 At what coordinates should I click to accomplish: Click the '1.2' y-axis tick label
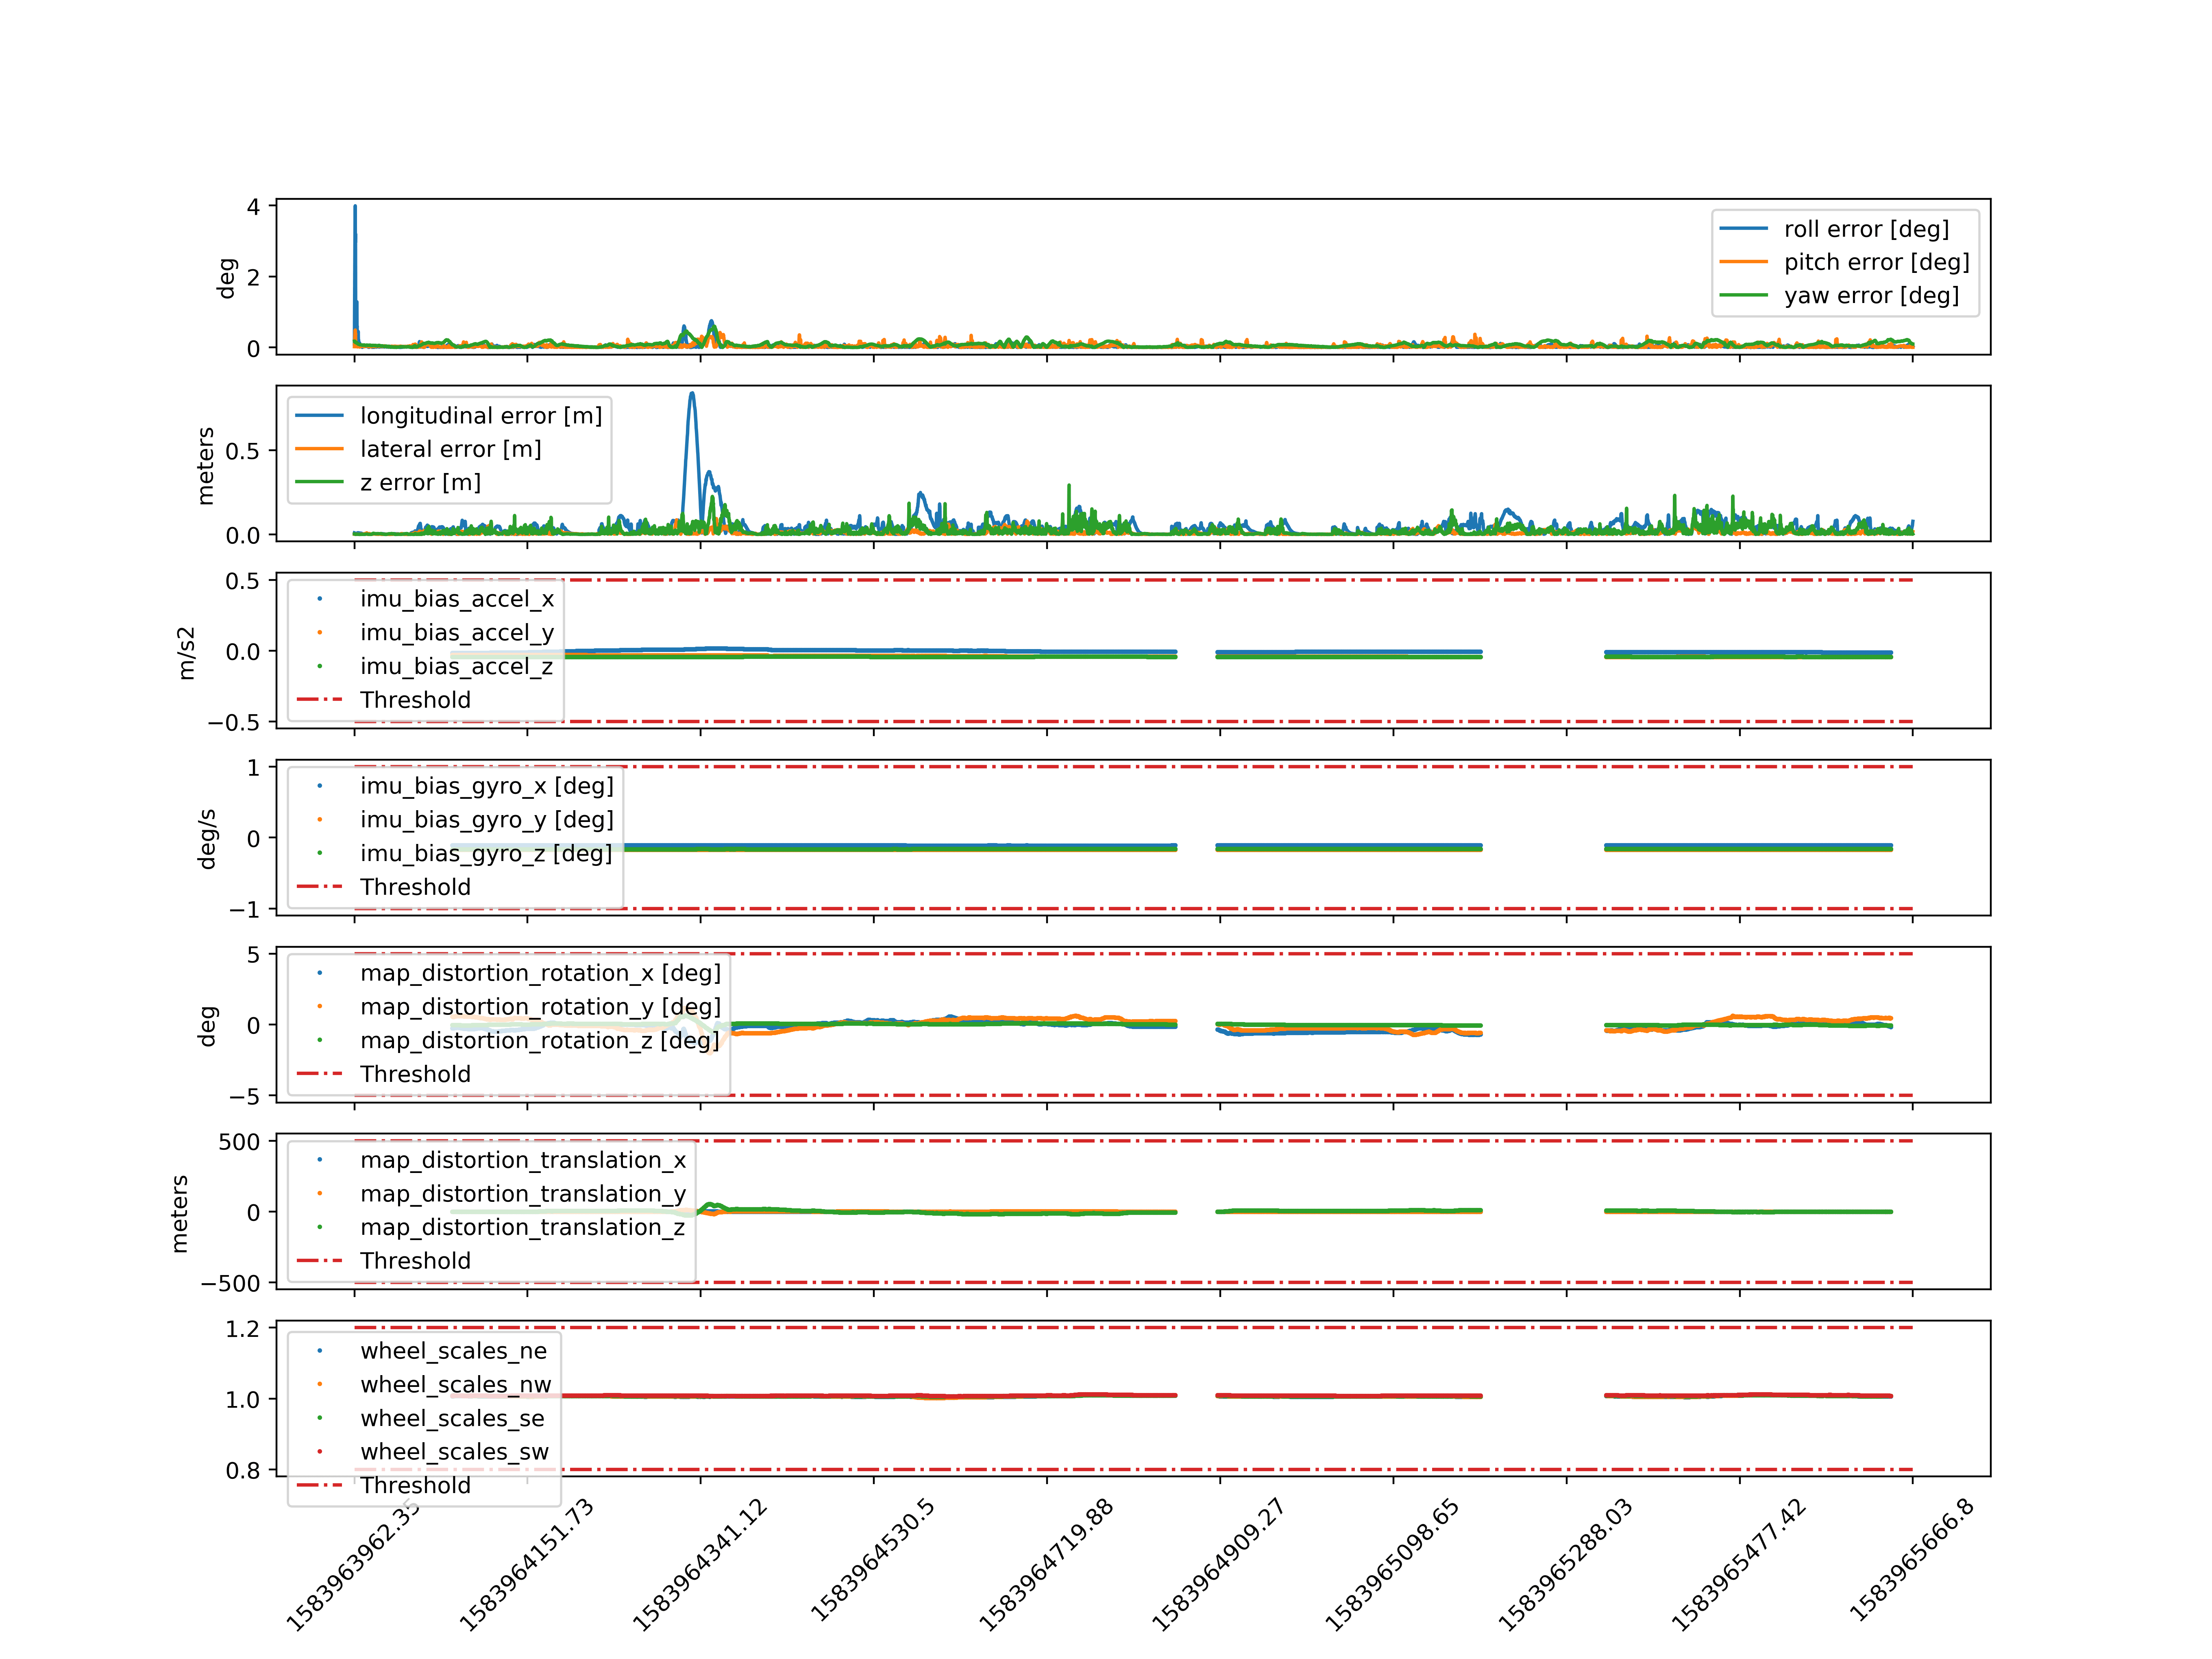point(243,1329)
